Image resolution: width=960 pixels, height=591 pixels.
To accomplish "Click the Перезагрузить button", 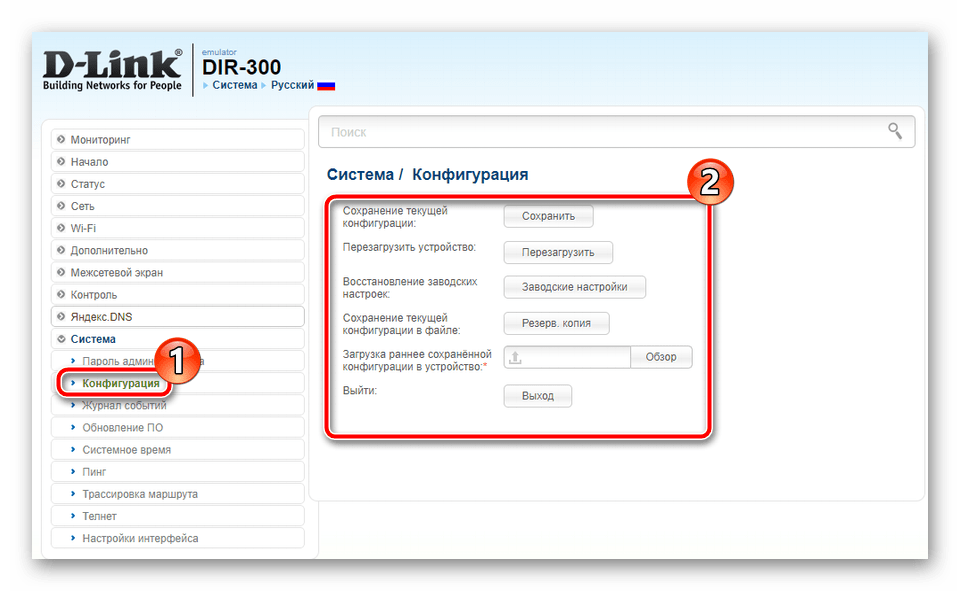I will pos(558,252).
